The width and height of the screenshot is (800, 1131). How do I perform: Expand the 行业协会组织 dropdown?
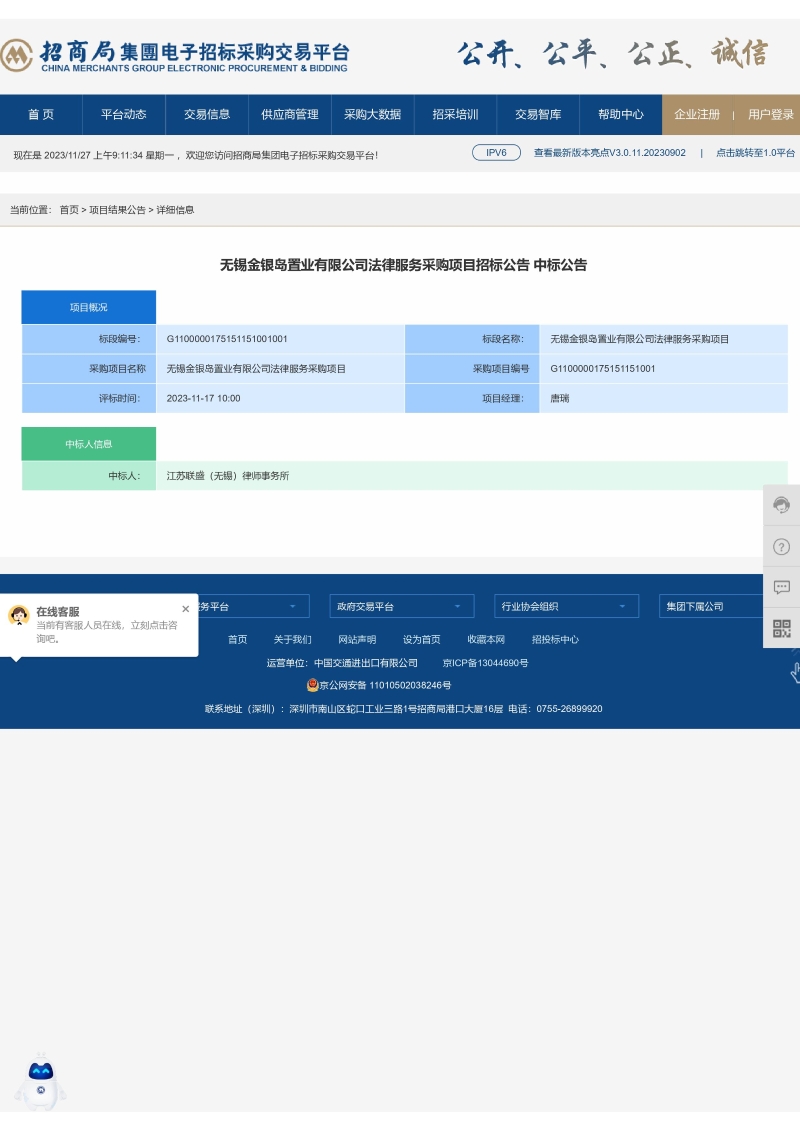[x=566, y=606]
